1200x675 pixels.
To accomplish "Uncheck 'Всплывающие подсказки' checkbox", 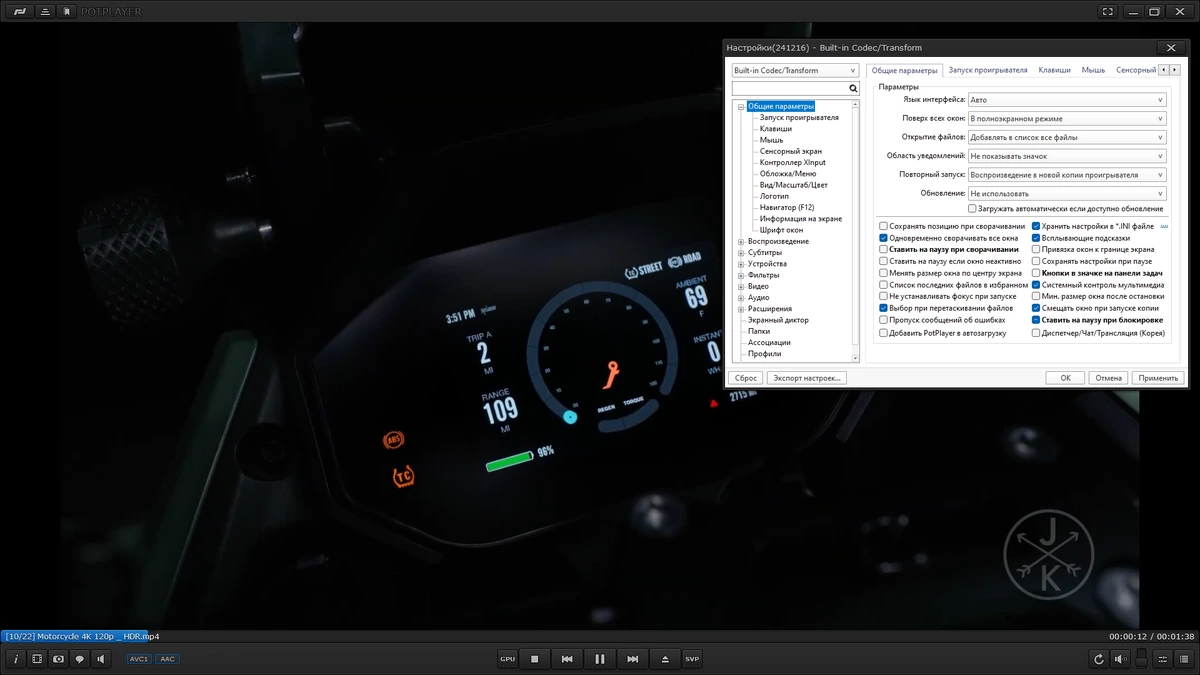I will point(1036,238).
